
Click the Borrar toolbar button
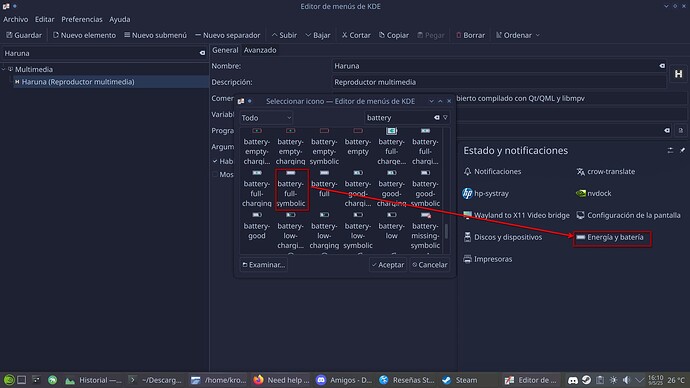point(470,35)
